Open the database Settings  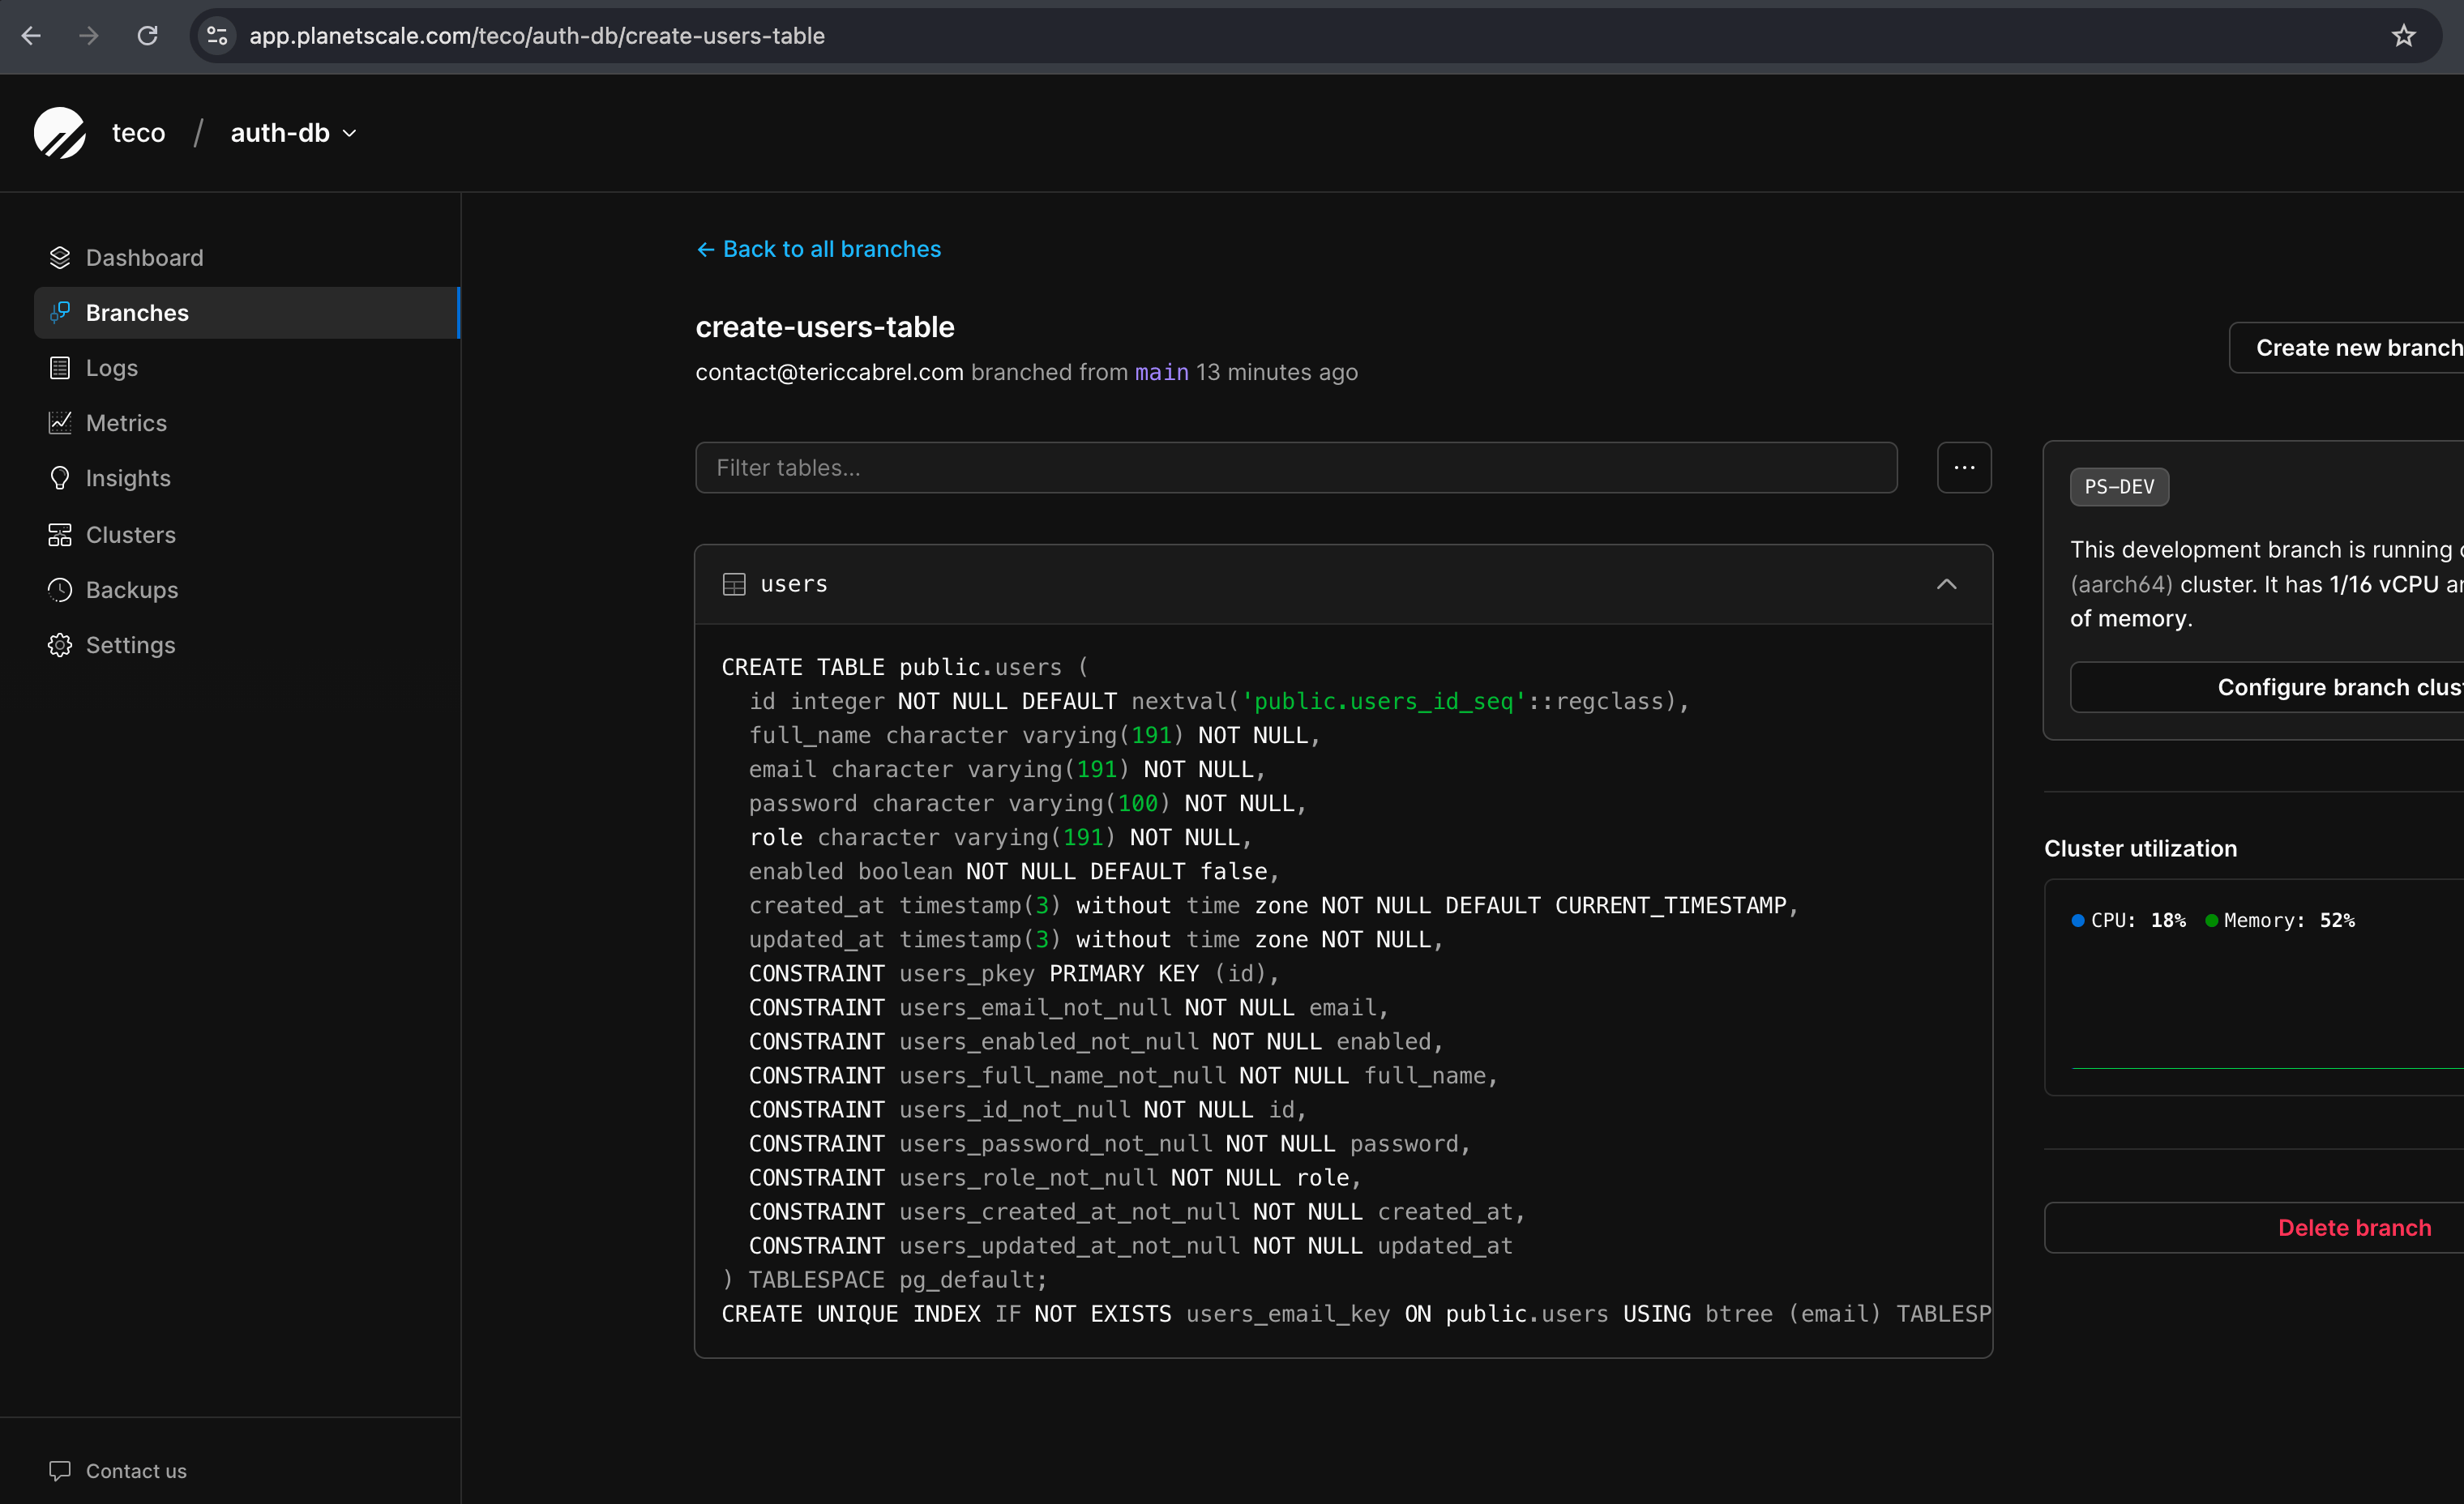tap(131, 645)
